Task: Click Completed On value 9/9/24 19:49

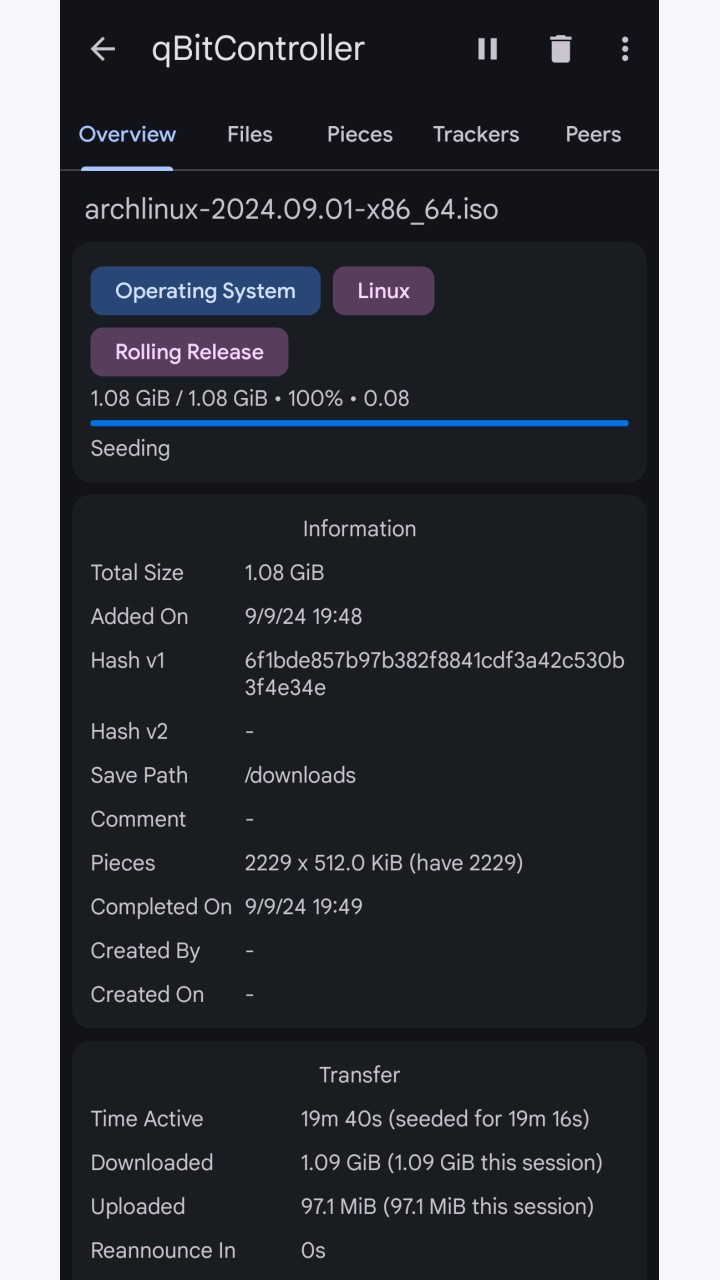Action: [303, 907]
